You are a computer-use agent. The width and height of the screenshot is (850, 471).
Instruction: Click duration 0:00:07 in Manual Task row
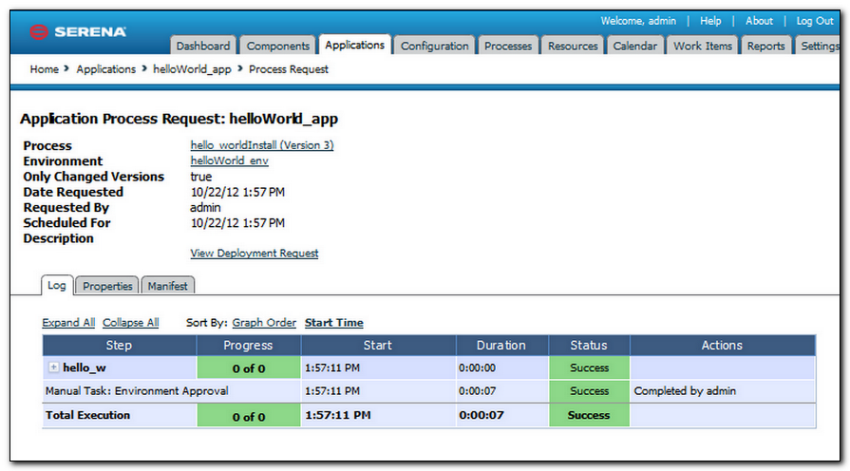tap(477, 391)
